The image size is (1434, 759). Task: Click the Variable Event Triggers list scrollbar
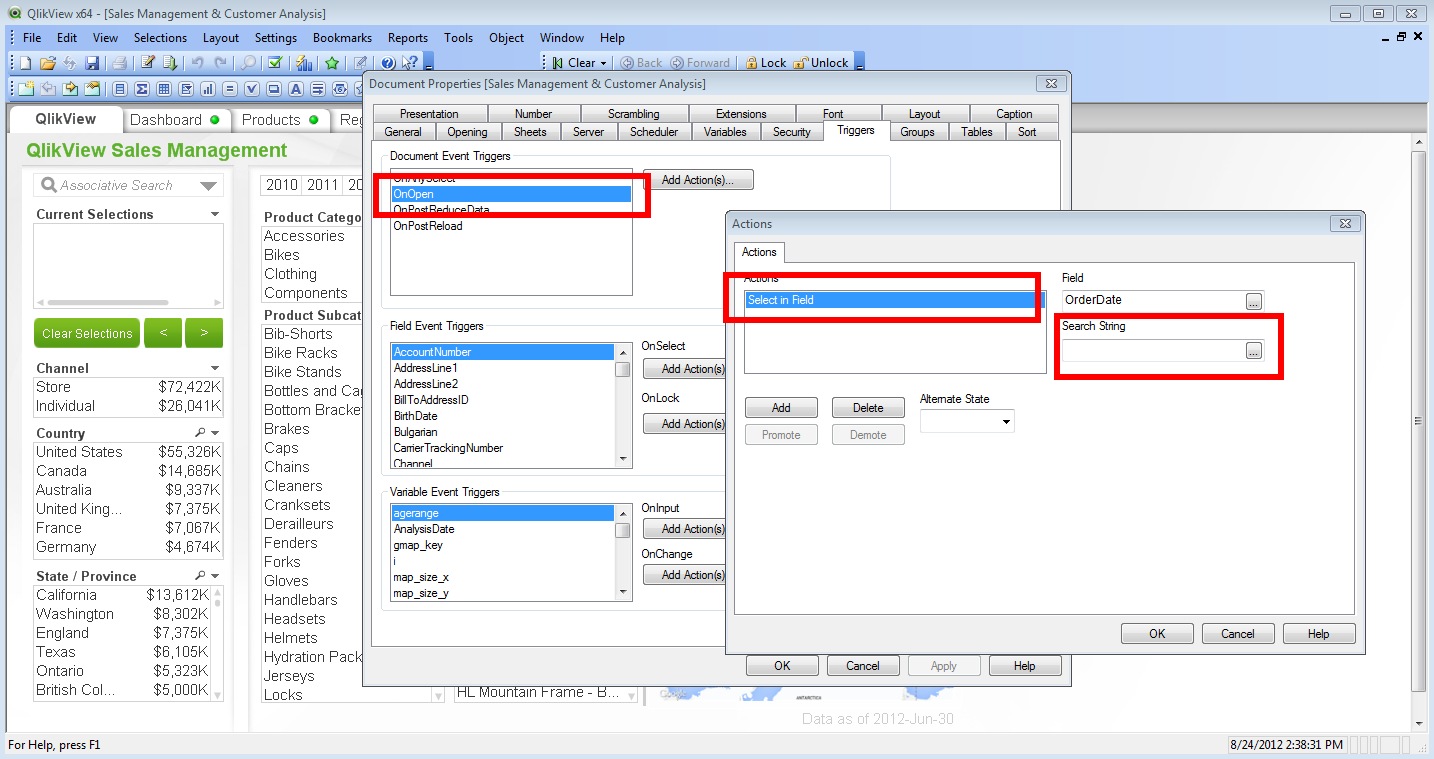(x=623, y=552)
